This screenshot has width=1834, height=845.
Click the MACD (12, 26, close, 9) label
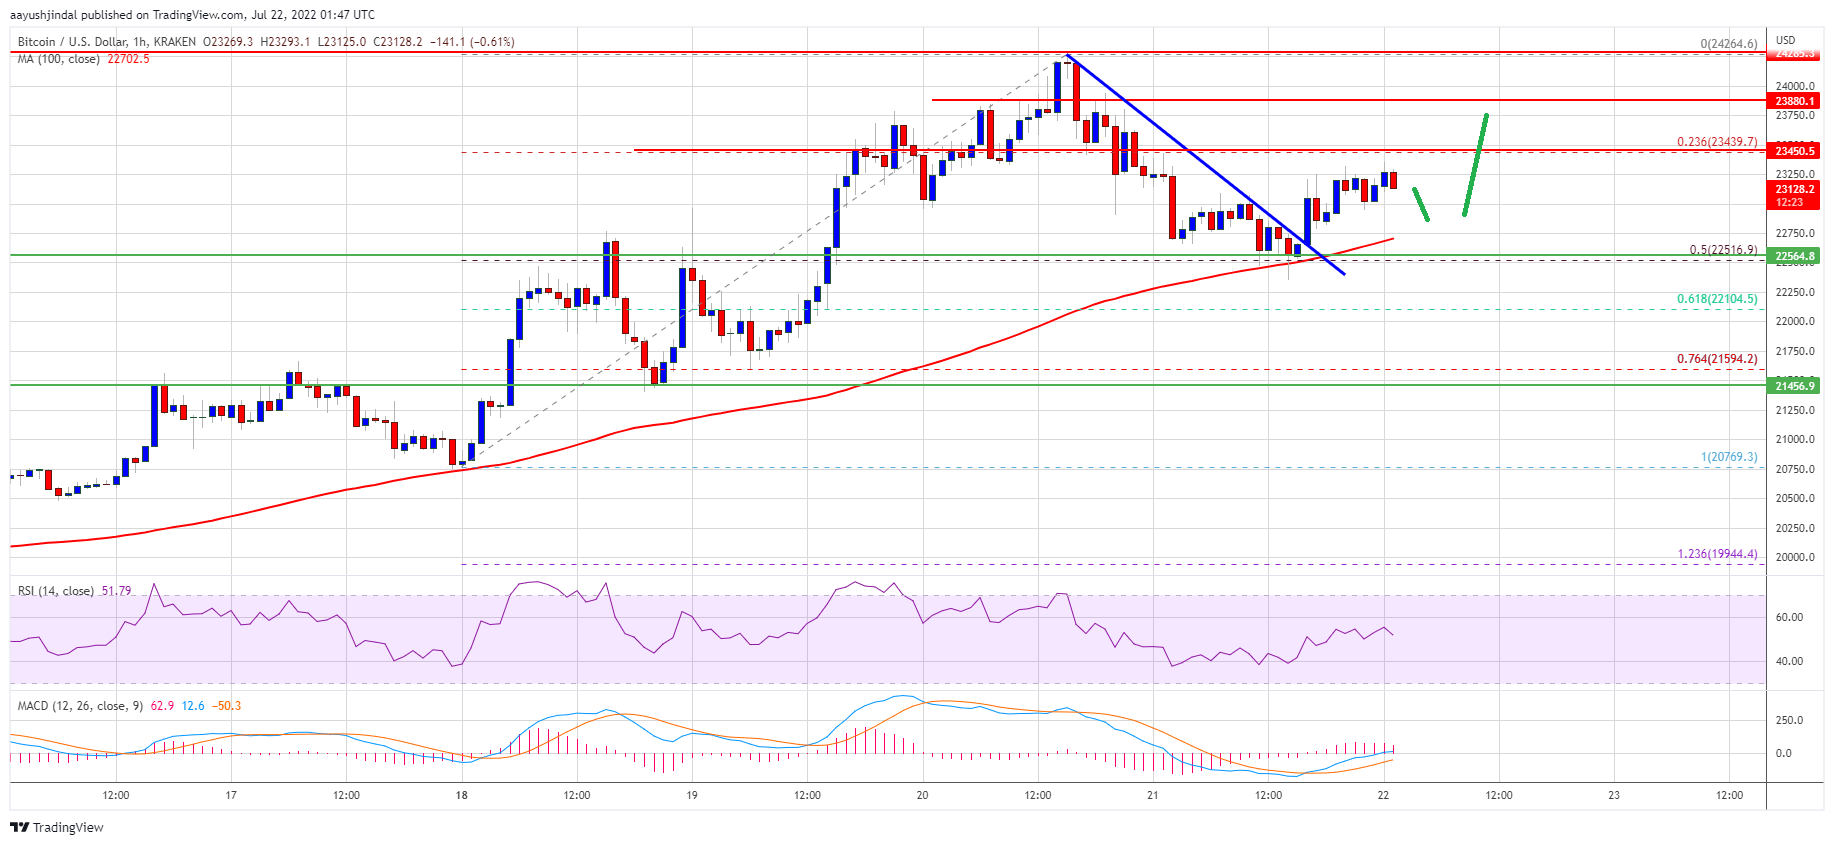point(81,706)
